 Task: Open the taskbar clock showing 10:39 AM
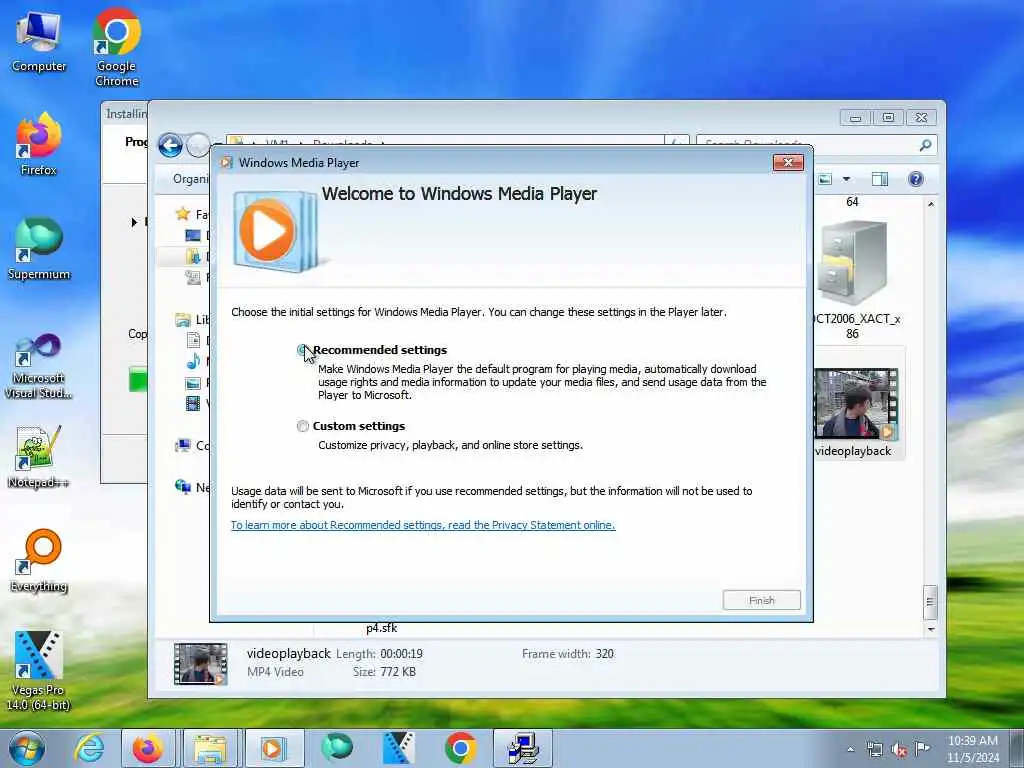973,749
